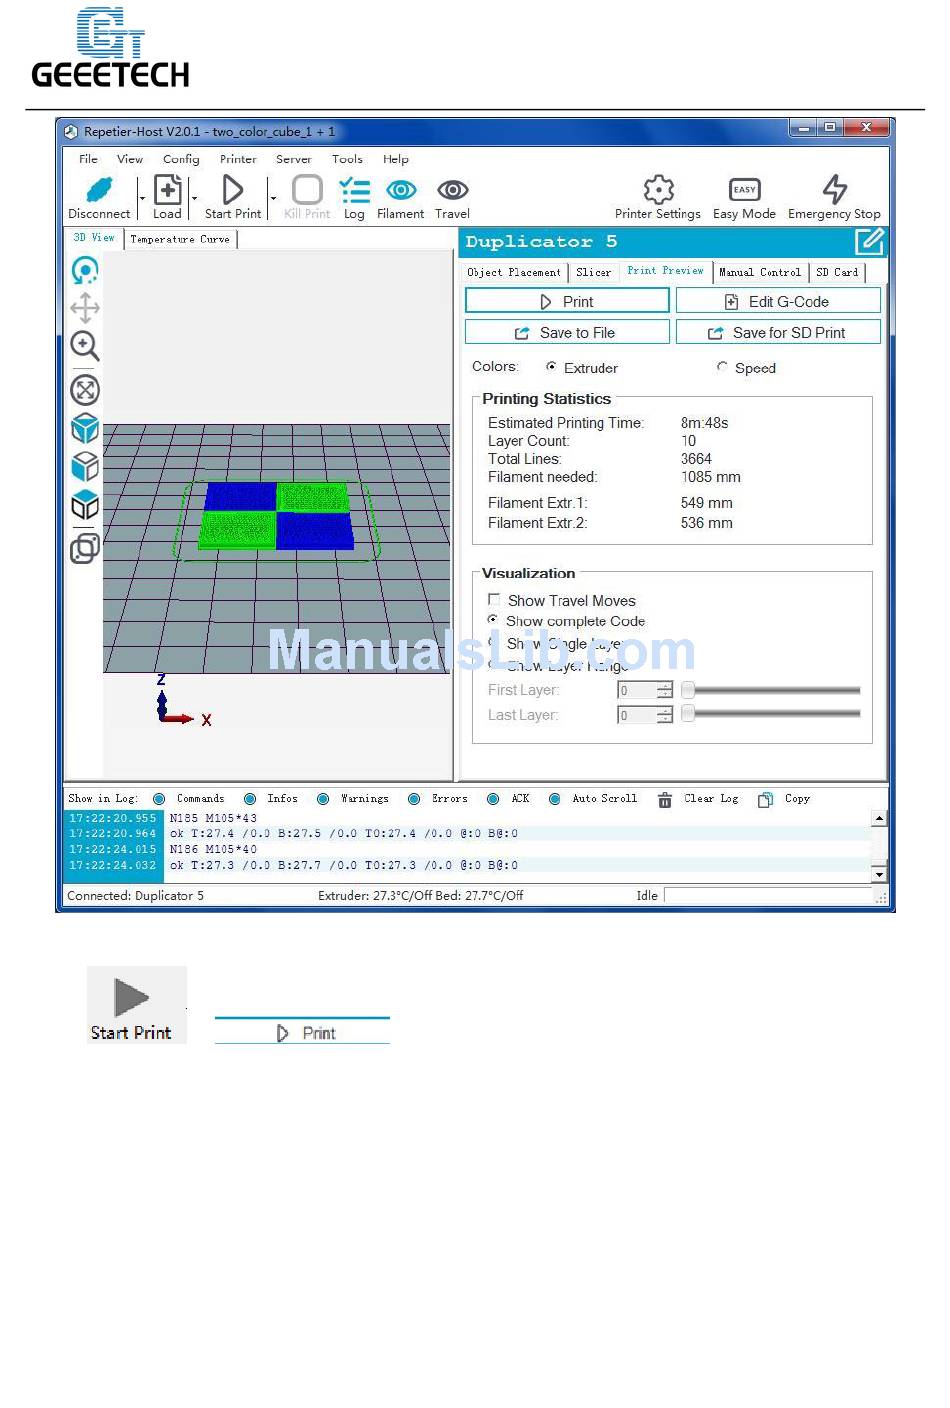Screen dimensions: 950x1408
Task: Click the First Layer number field
Action: pos(645,690)
